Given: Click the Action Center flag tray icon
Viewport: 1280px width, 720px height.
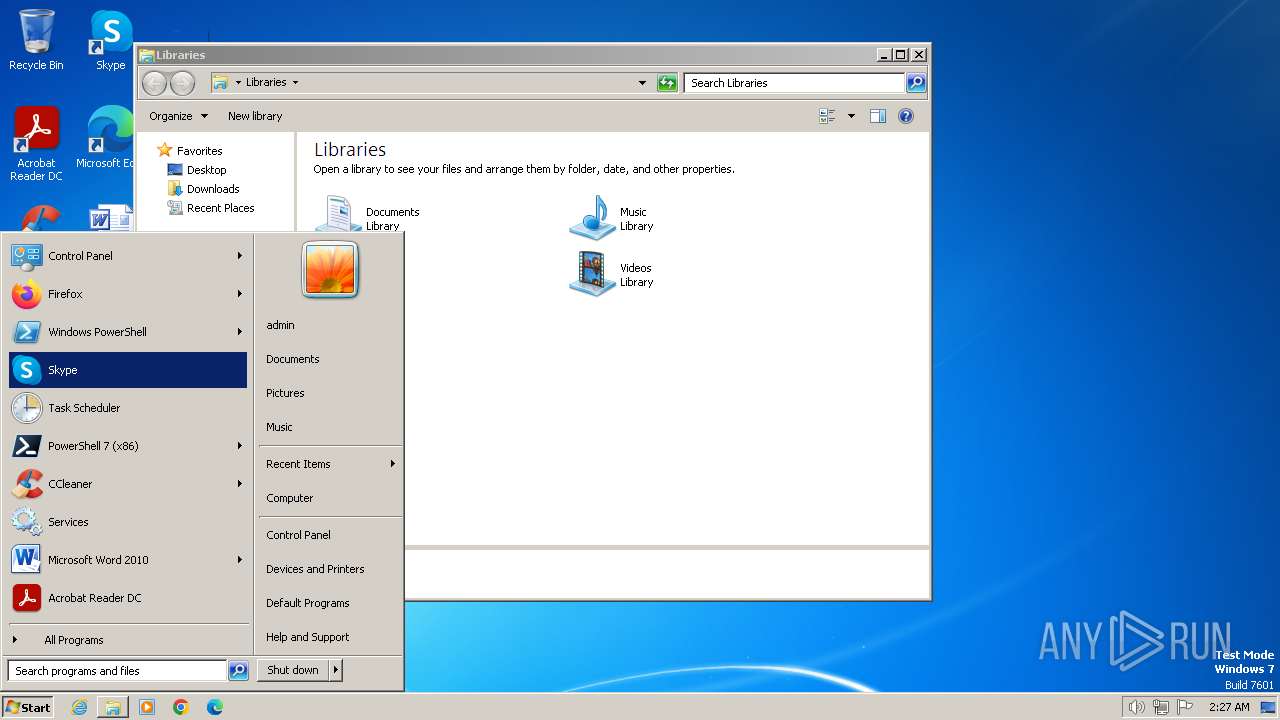Looking at the screenshot, I should coord(1185,707).
